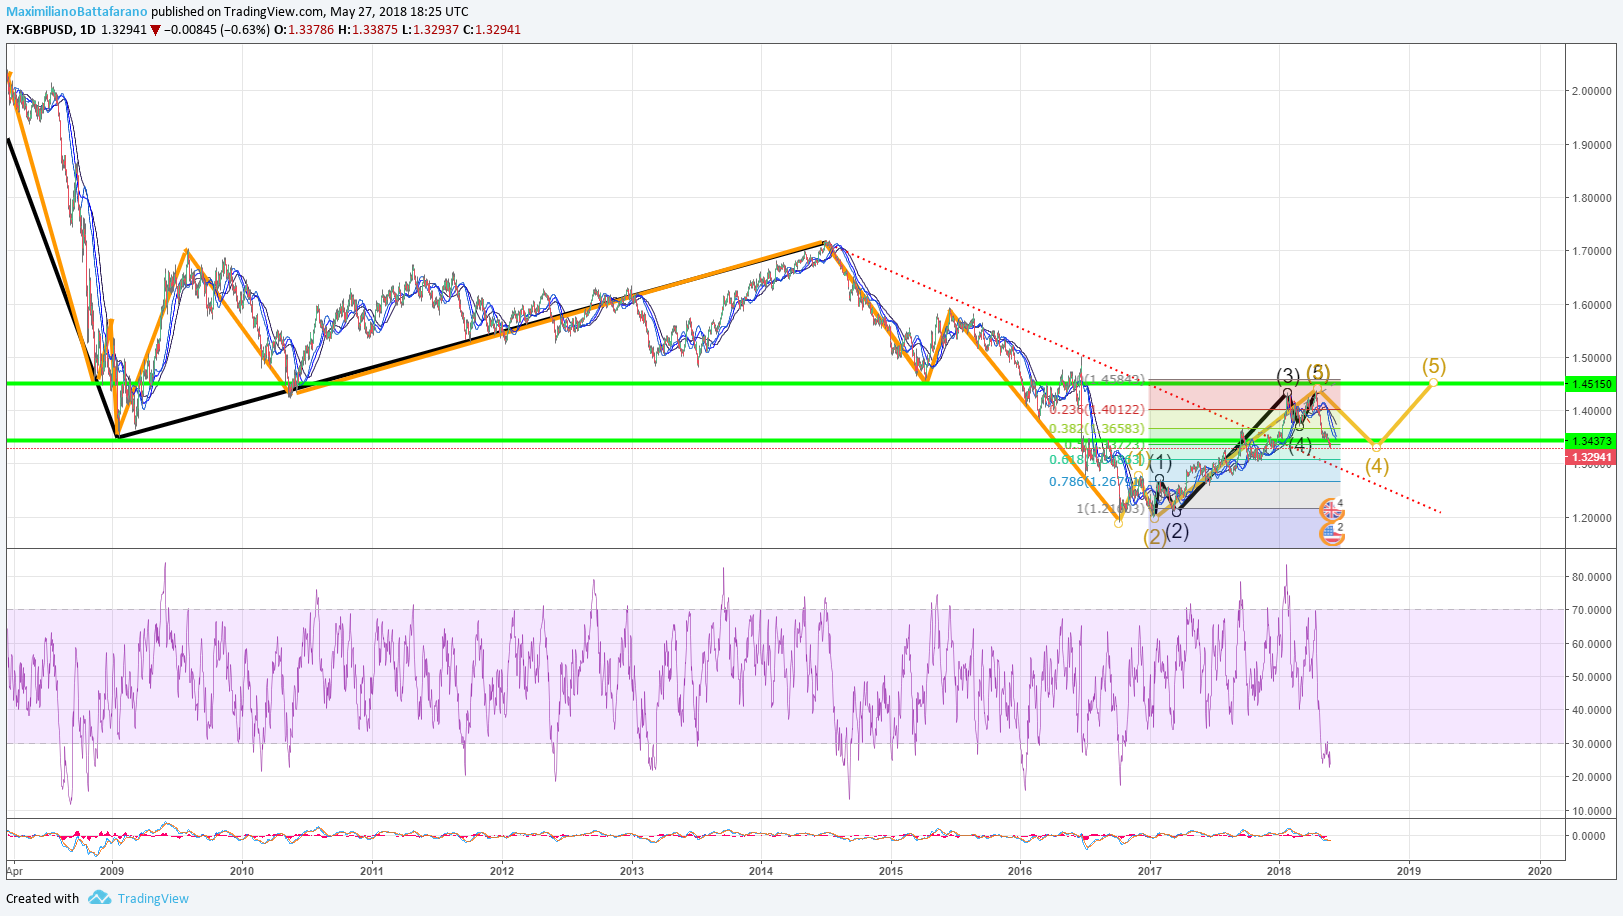Click the 2017 year on time axis
1623x916 pixels.
click(x=1150, y=871)
